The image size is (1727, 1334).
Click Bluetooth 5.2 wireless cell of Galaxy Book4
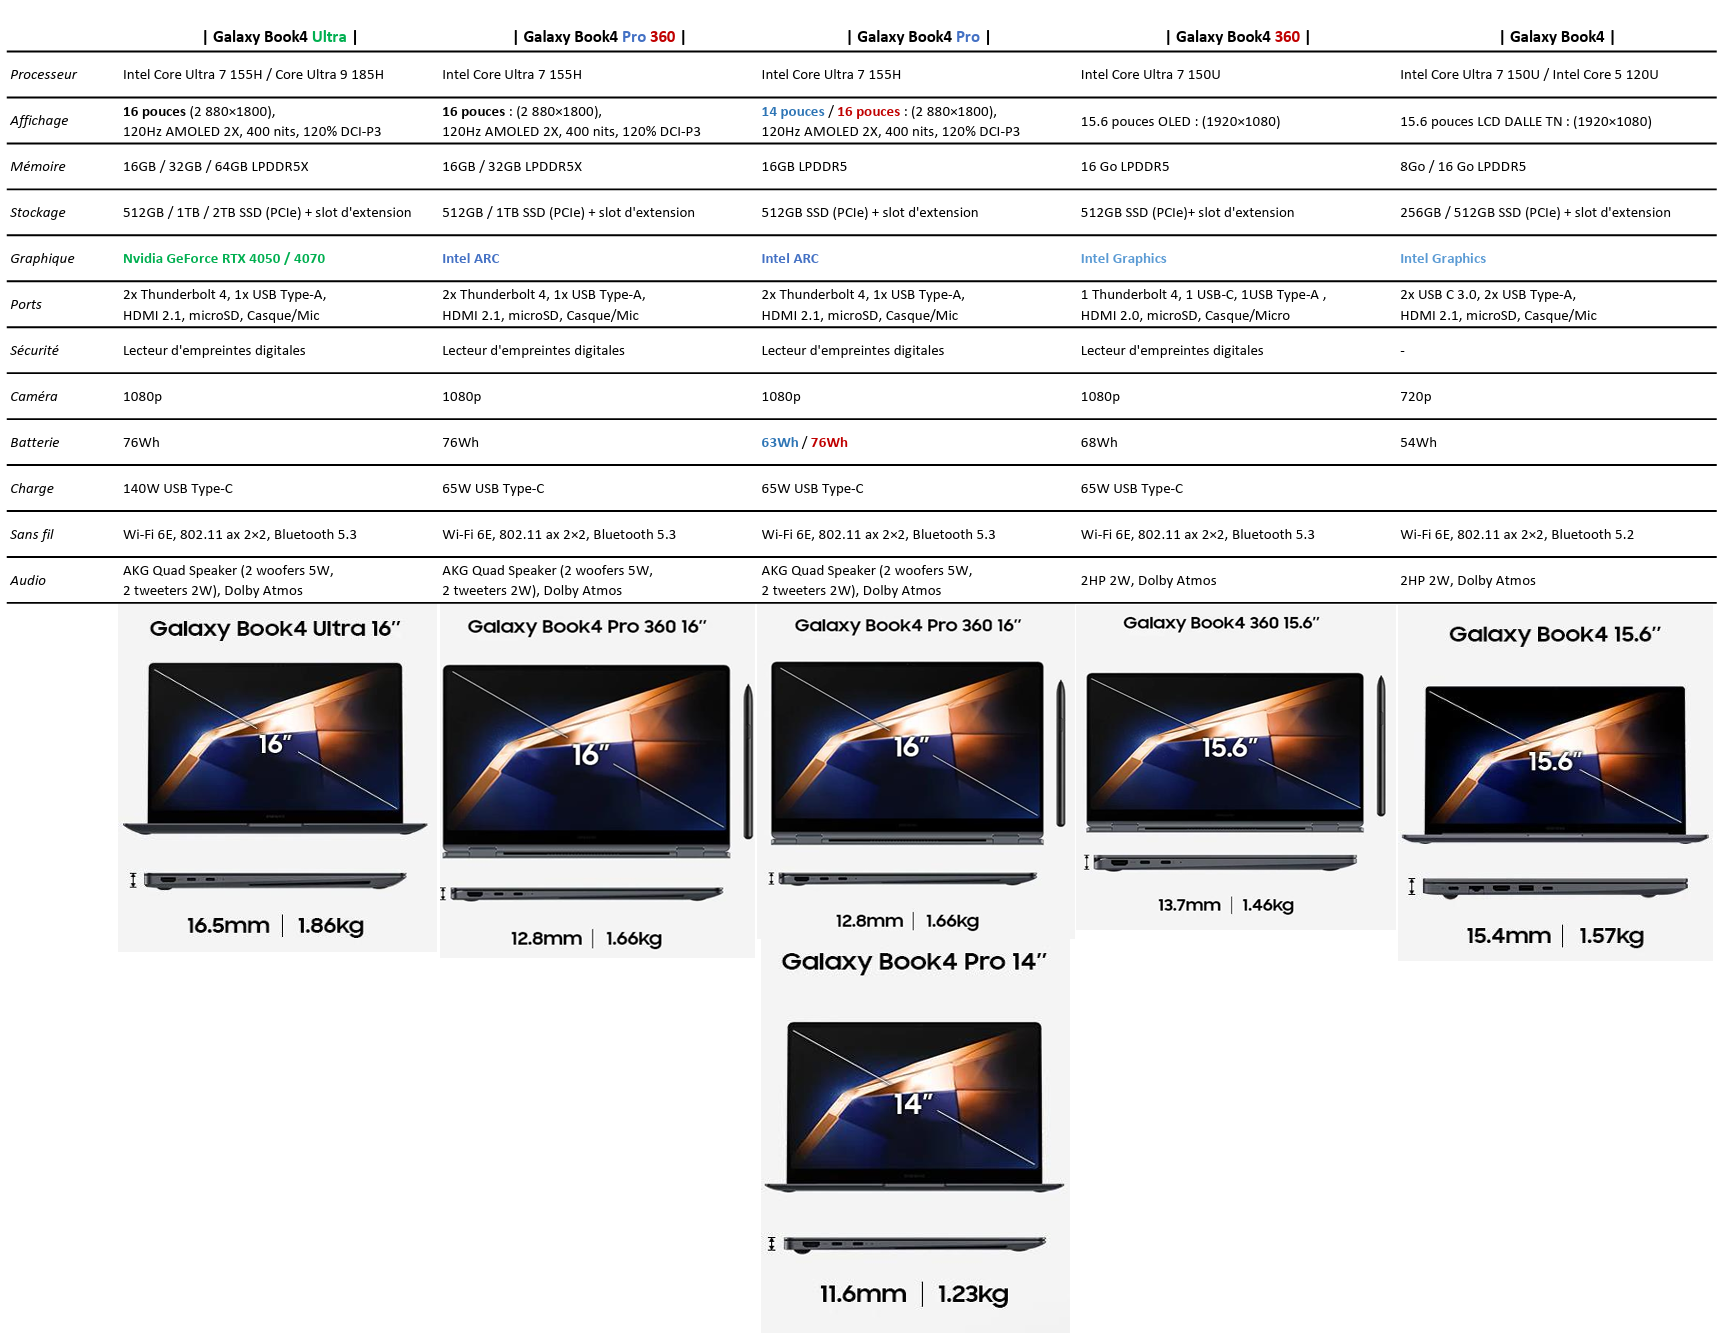1517,535
